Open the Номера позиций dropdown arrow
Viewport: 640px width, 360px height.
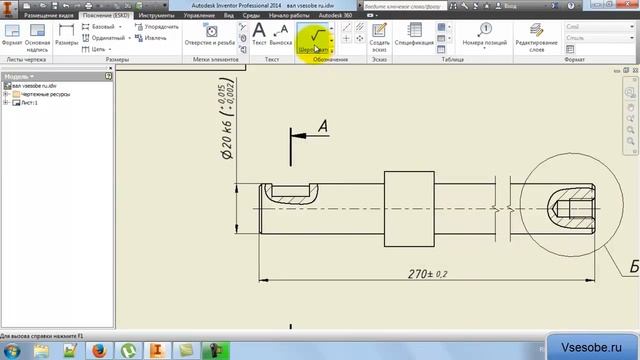pos(484,49)
